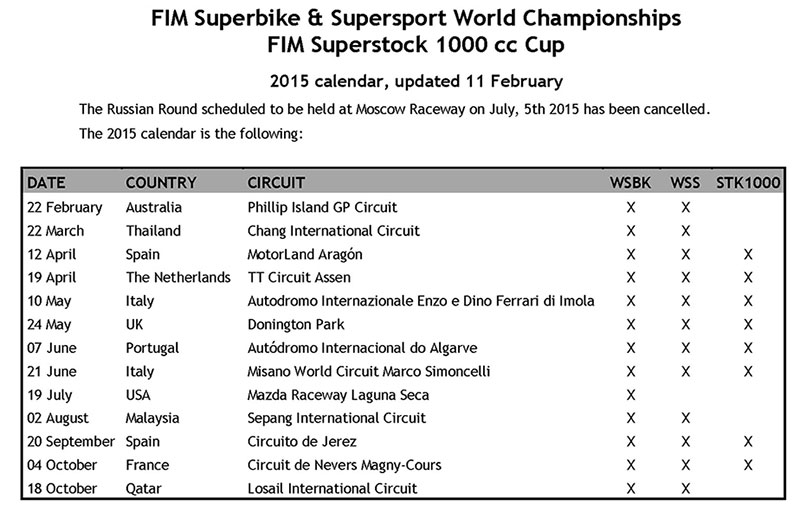Click the WSBK X for Laguna Seca

630,395
